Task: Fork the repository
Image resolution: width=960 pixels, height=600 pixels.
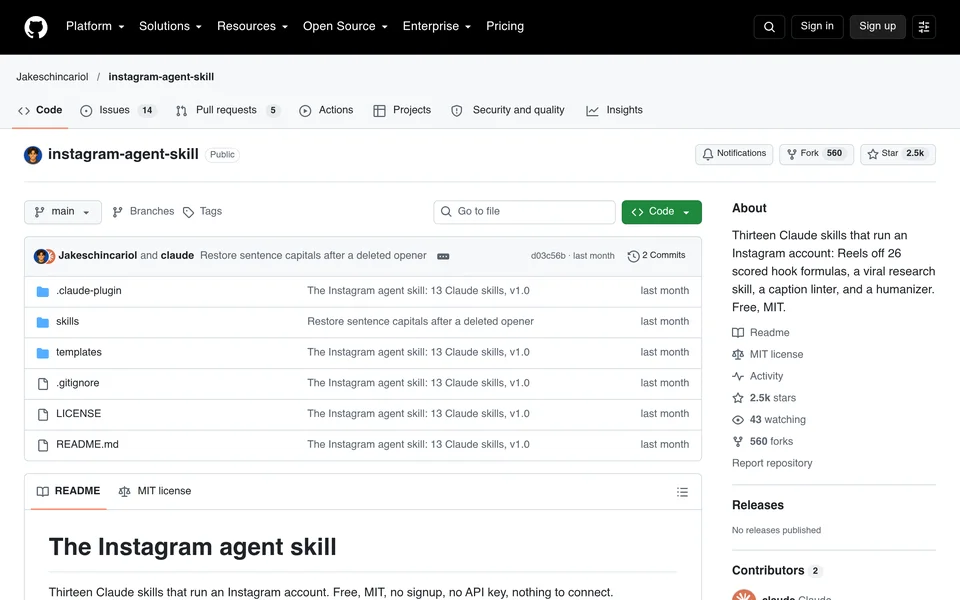Action: 816,154
